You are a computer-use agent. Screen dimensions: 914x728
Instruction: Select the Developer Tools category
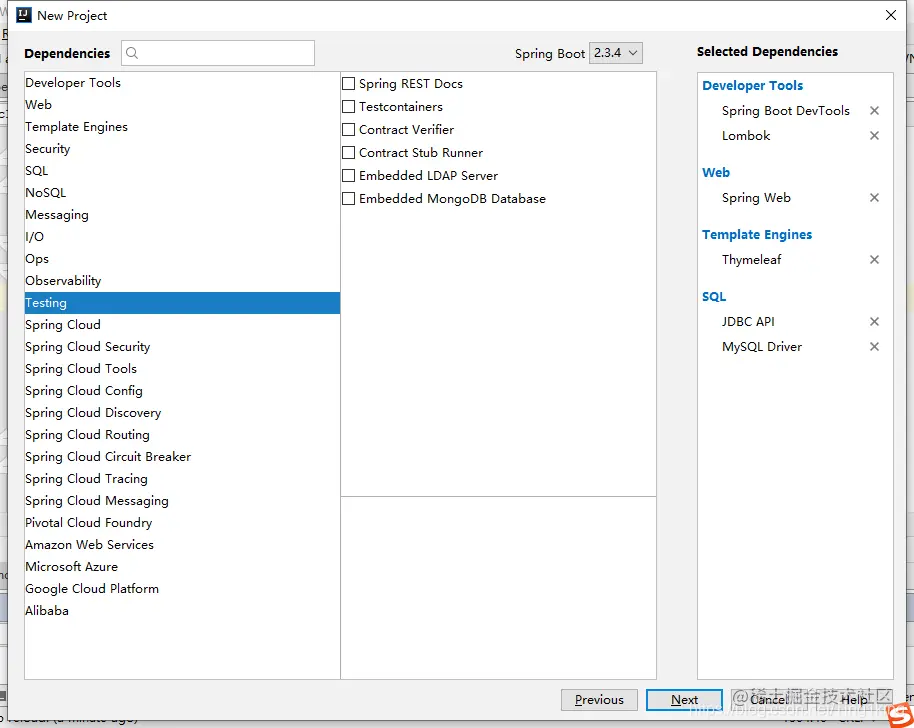click(182, 83)
